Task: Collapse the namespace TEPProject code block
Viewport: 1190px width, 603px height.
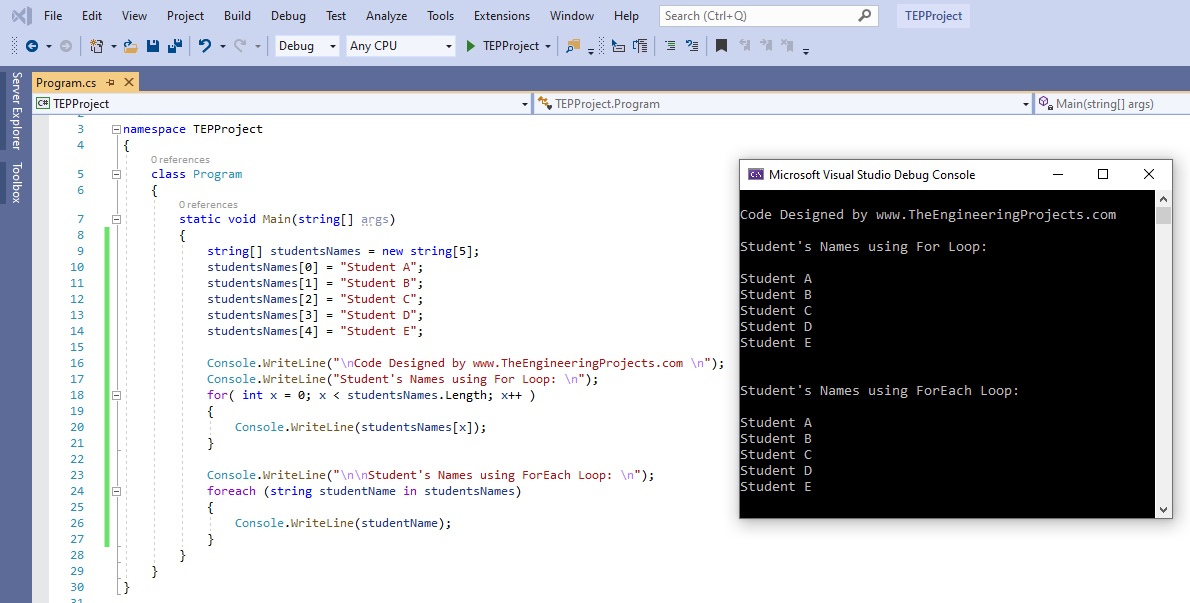Action: point(116,129)
